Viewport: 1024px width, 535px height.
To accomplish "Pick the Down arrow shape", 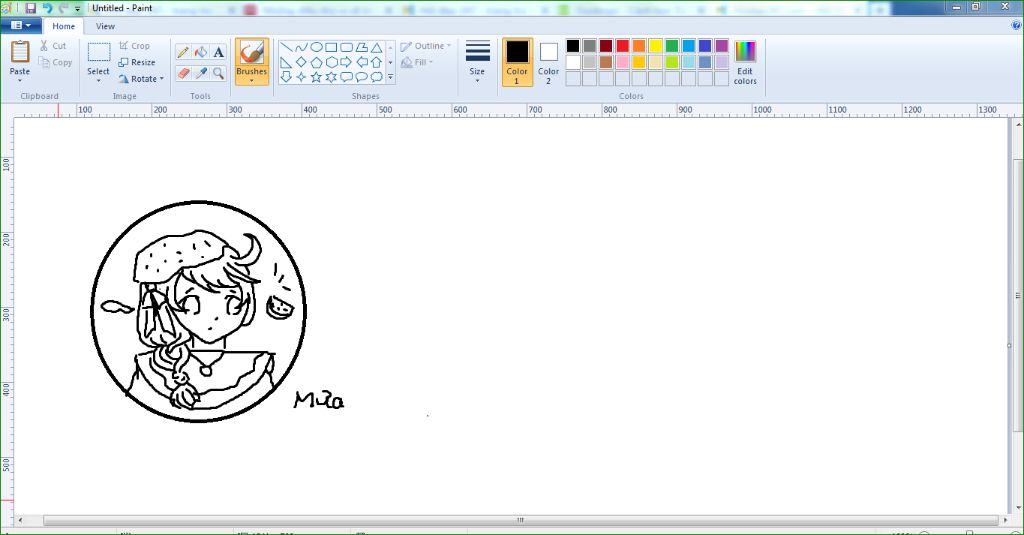I will pyautogui.click(x=286, y=77).
